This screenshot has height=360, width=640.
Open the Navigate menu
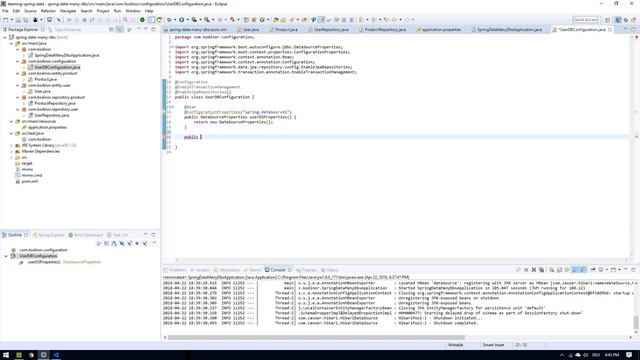coord(68,11)
